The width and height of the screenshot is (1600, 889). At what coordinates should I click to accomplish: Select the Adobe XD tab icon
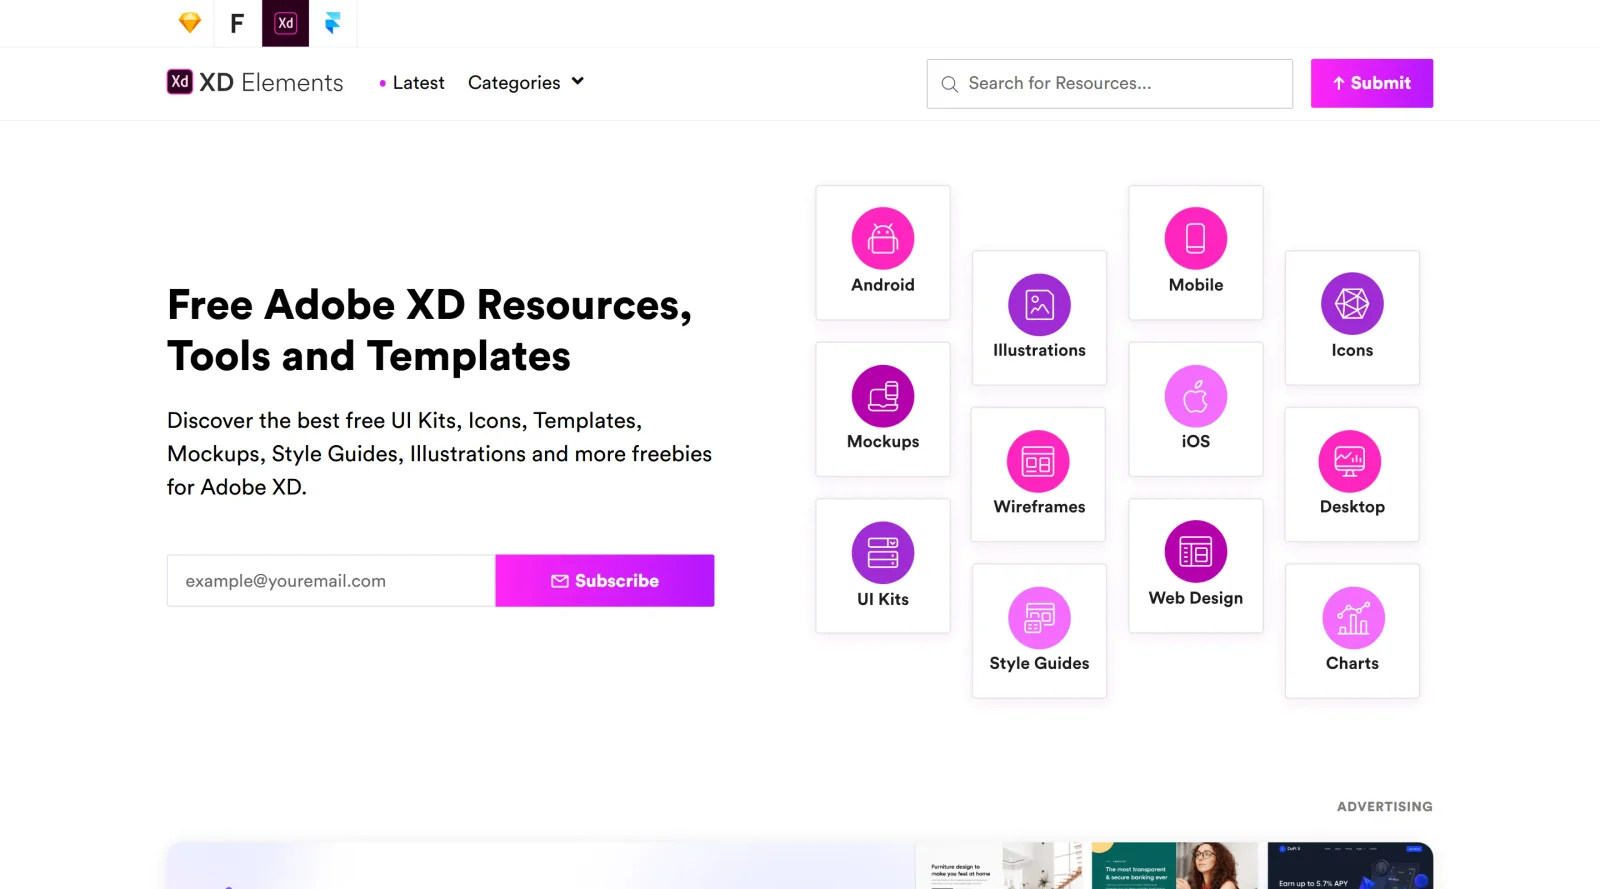pos(285,23)
